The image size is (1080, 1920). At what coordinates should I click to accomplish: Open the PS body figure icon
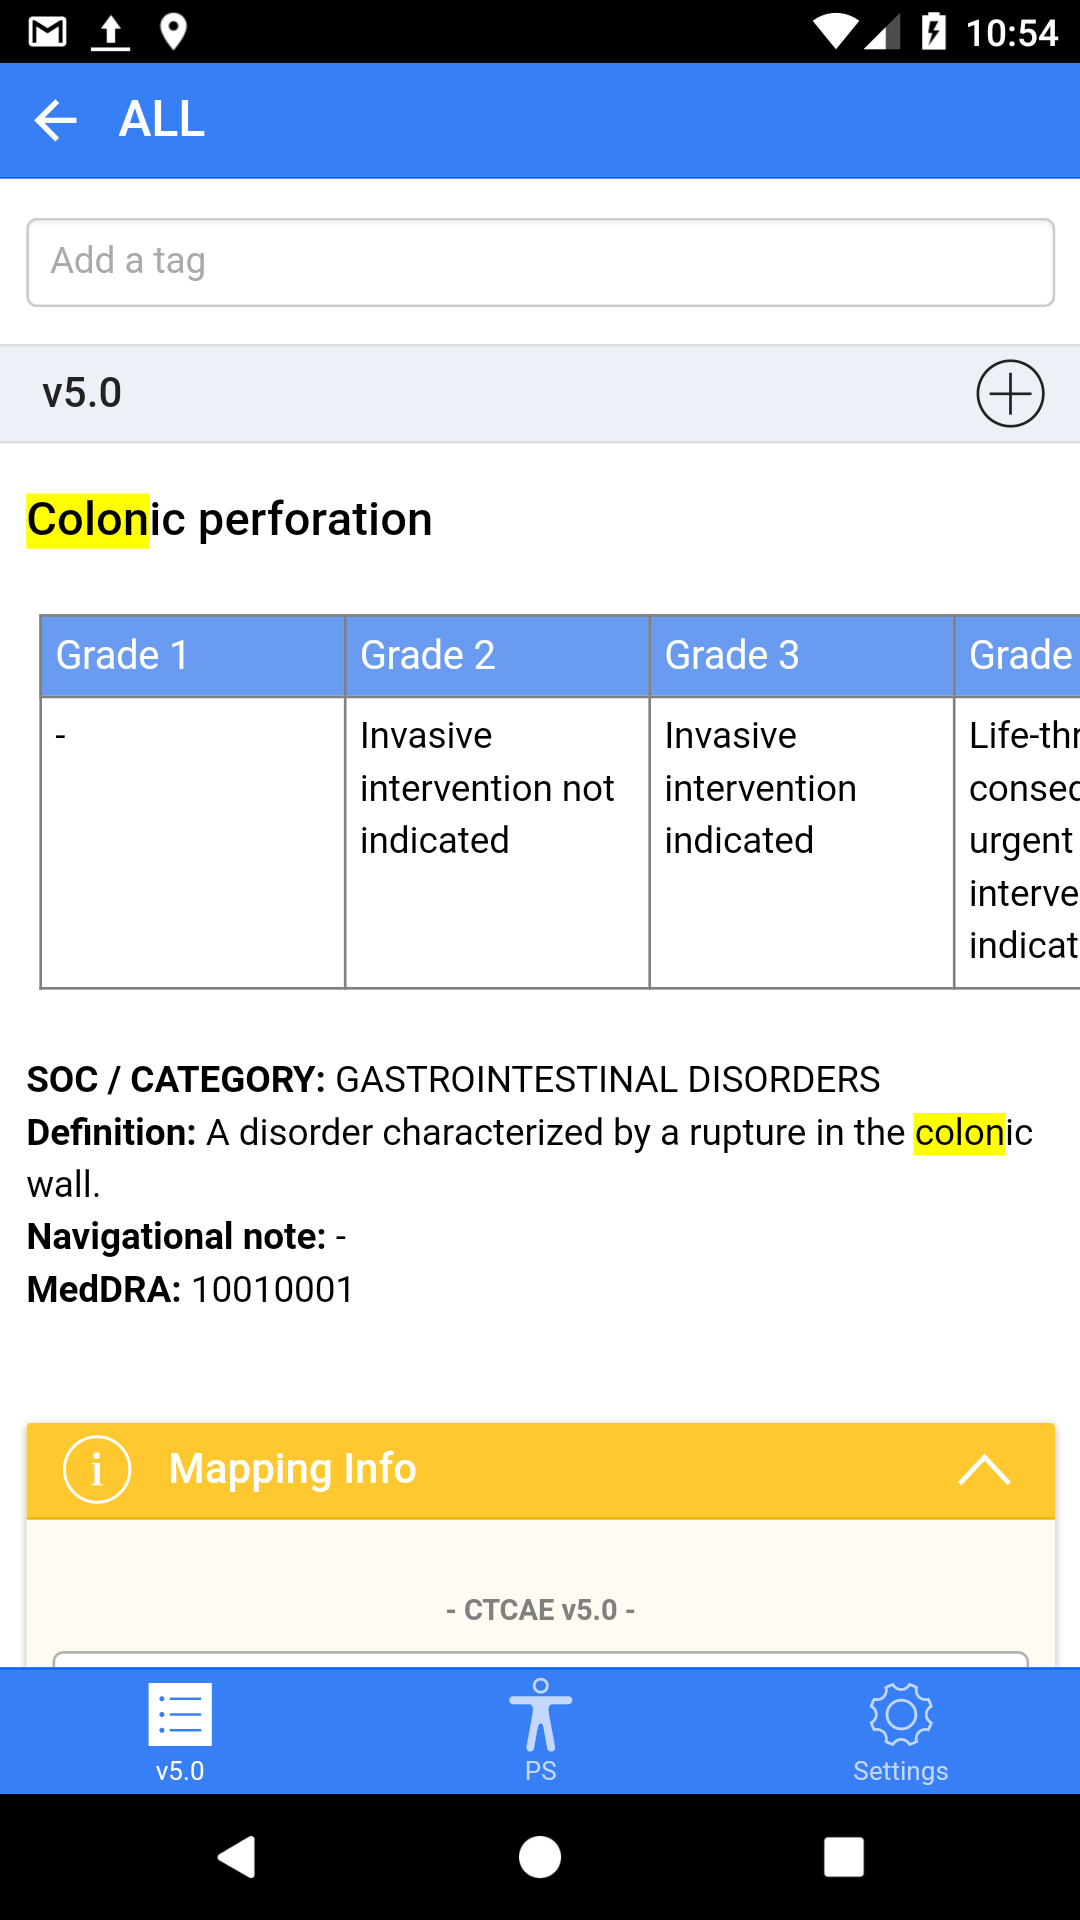(540, 1715)
